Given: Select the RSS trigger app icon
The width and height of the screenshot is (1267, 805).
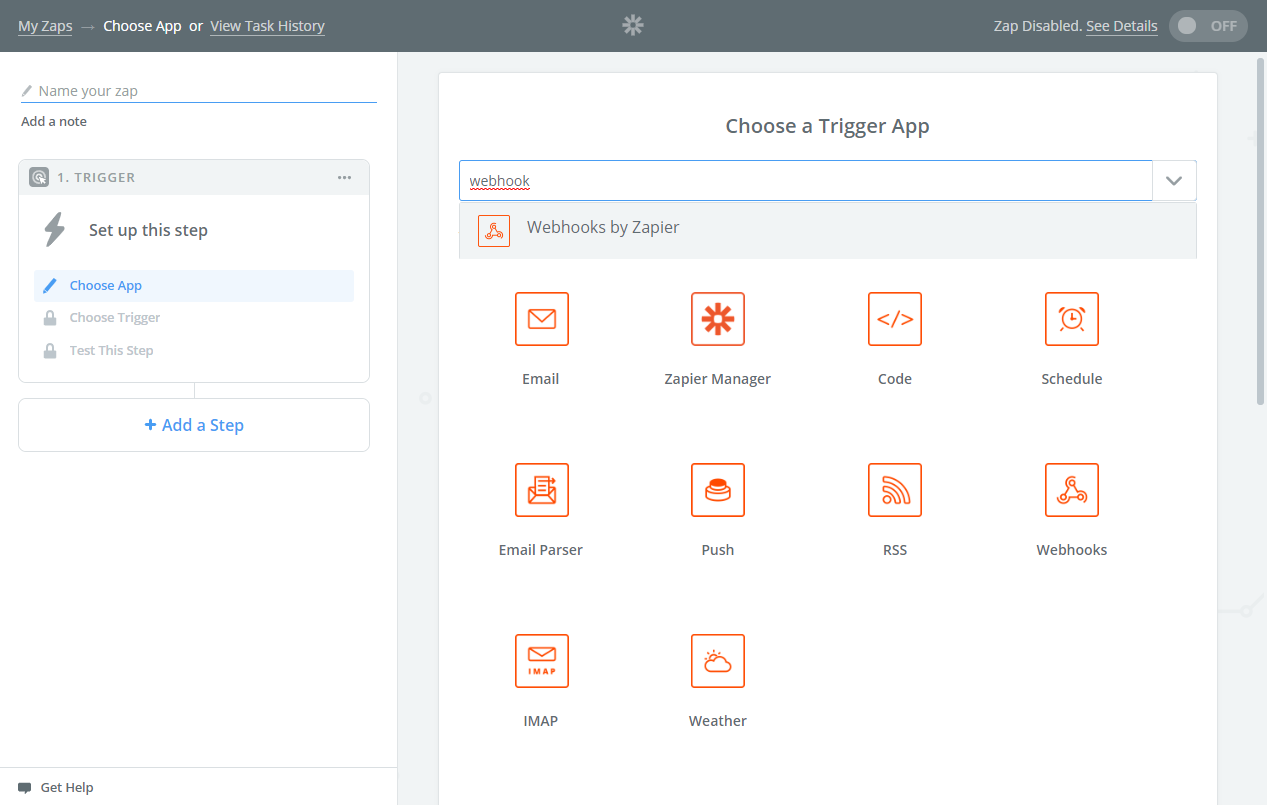Looking at the screenshot, I should click(894, 490).
